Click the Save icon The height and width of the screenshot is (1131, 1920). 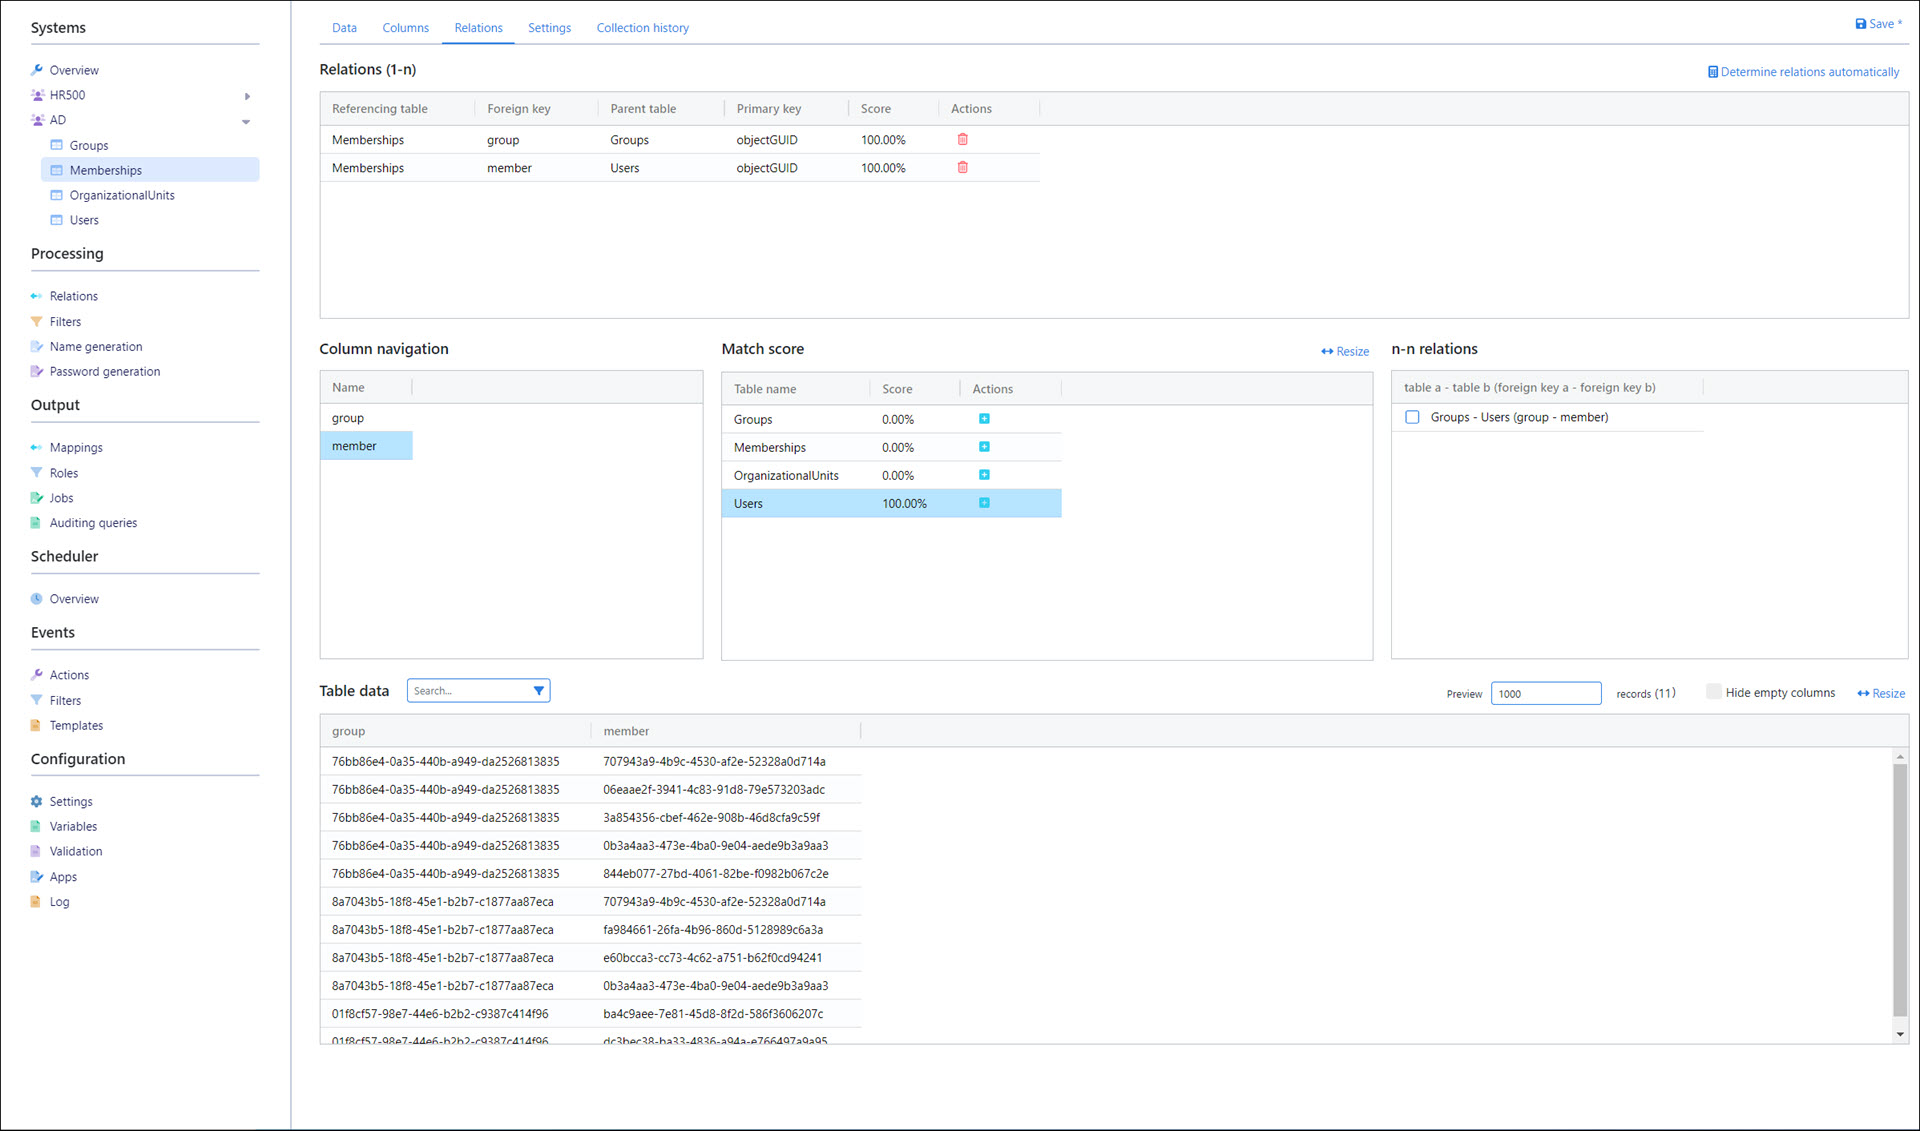tap(1860, 24)
